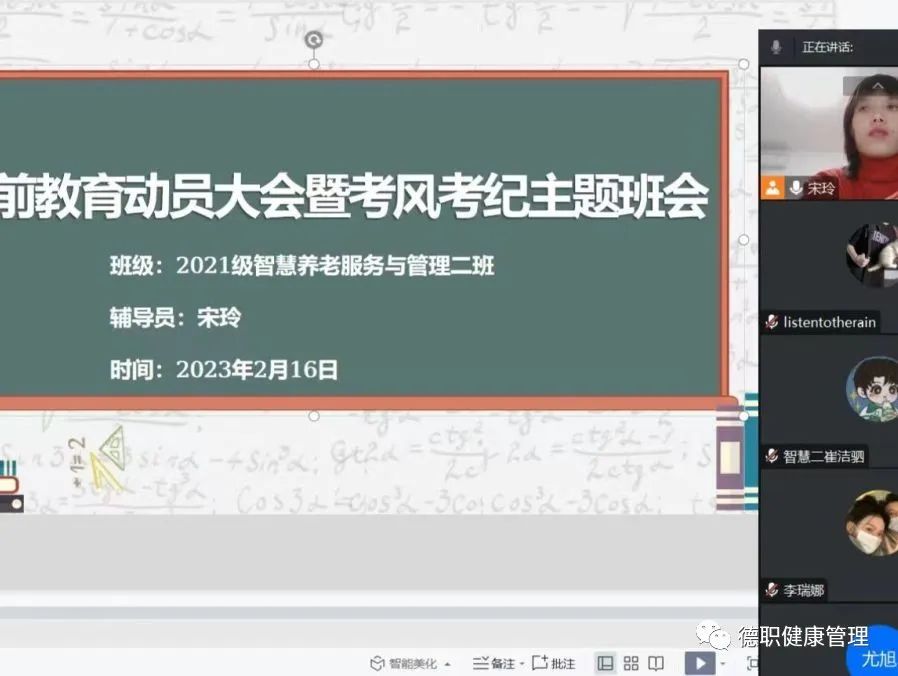
Task: Click the orange host icon beside 宋玲
Action: coord(773,187)
